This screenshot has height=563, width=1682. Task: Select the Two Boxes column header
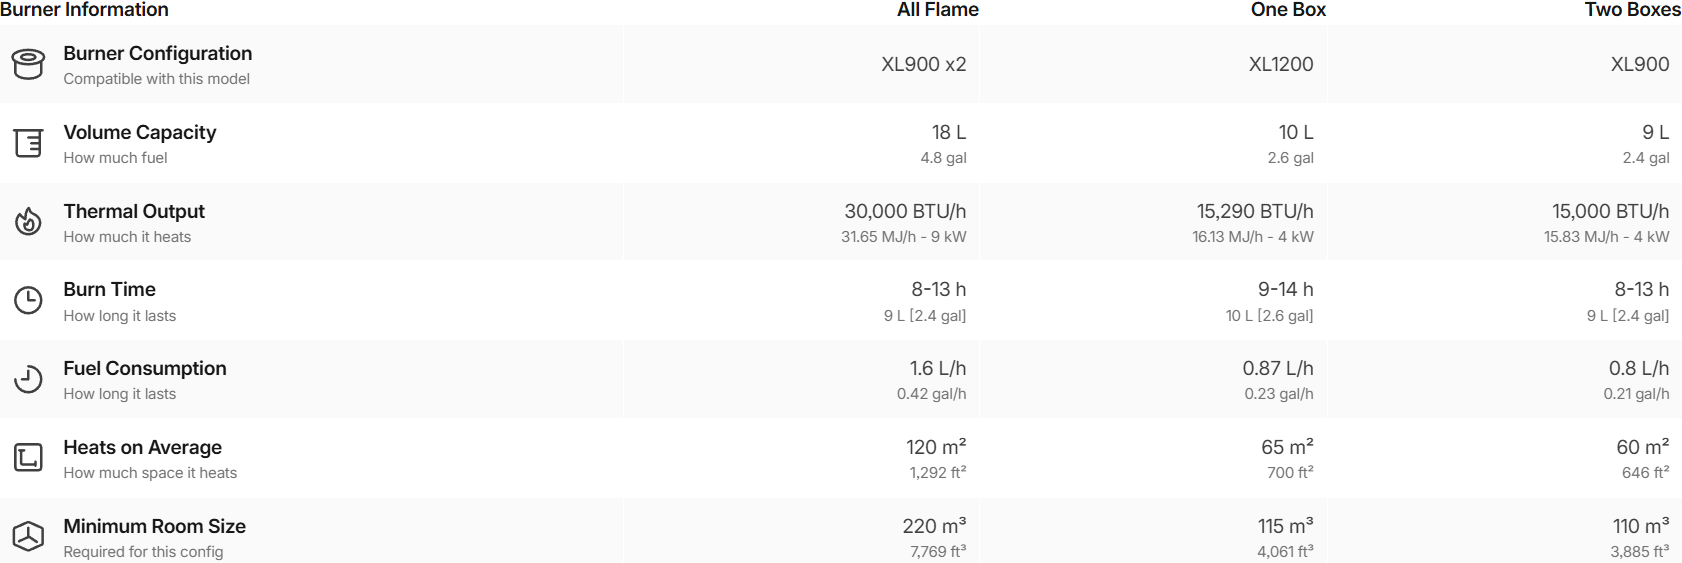pyautogui.click(x=1632, y=10)
